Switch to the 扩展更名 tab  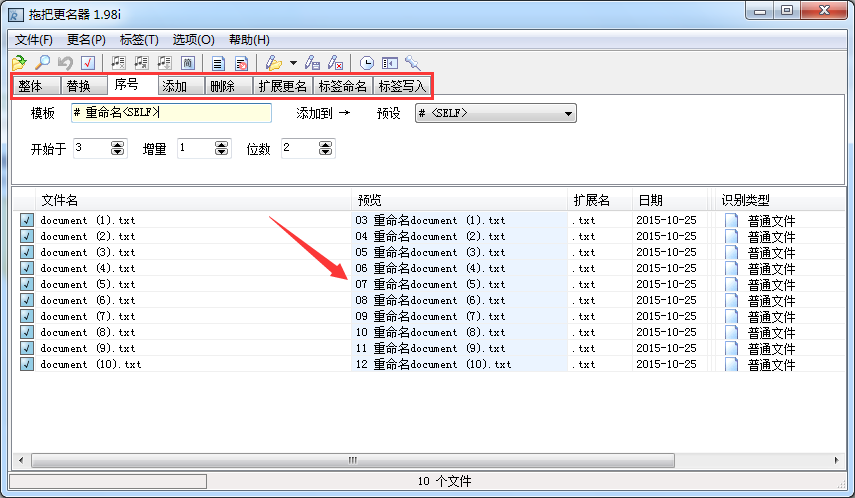[x=282, y=86]
